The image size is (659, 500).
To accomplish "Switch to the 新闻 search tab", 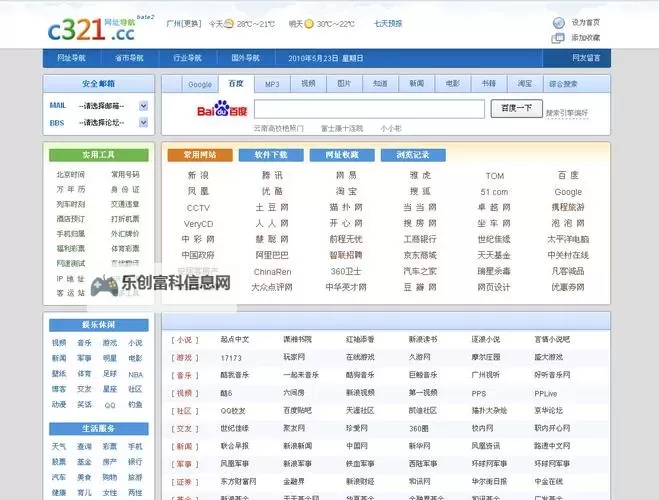I will [x=416, y=84].
